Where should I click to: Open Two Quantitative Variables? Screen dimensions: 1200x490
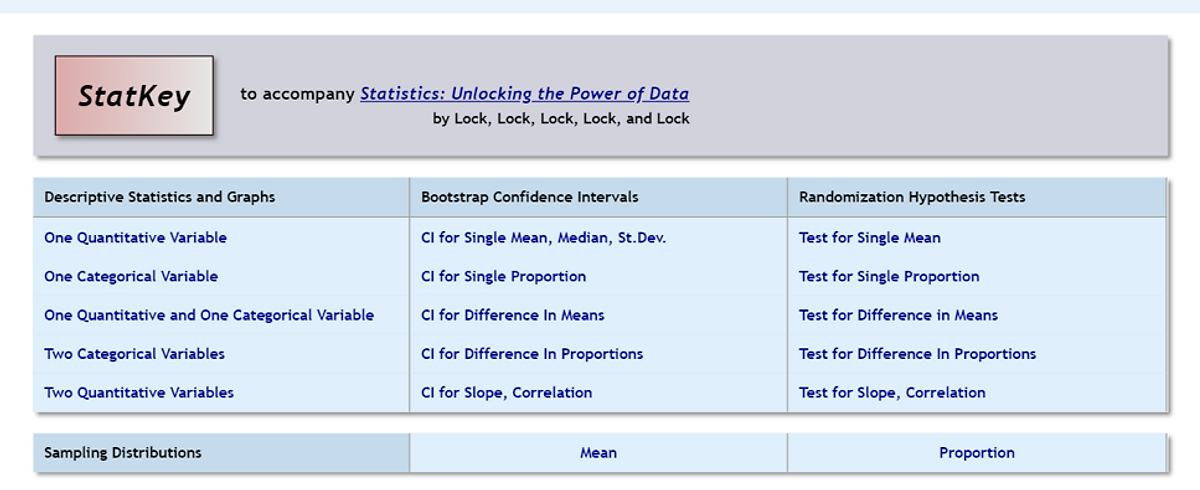pos(139,393)
